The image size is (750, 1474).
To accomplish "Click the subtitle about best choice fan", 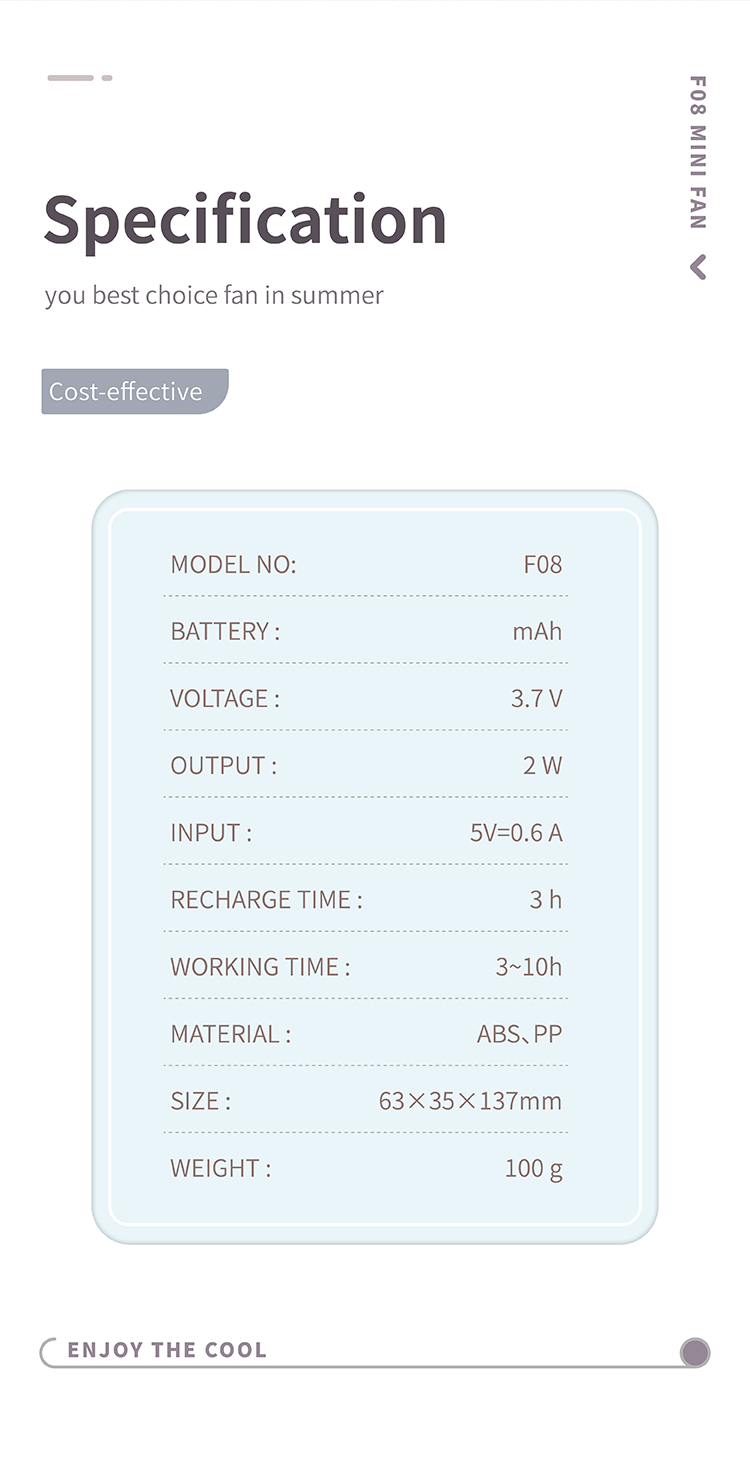I will coord(214,296).
